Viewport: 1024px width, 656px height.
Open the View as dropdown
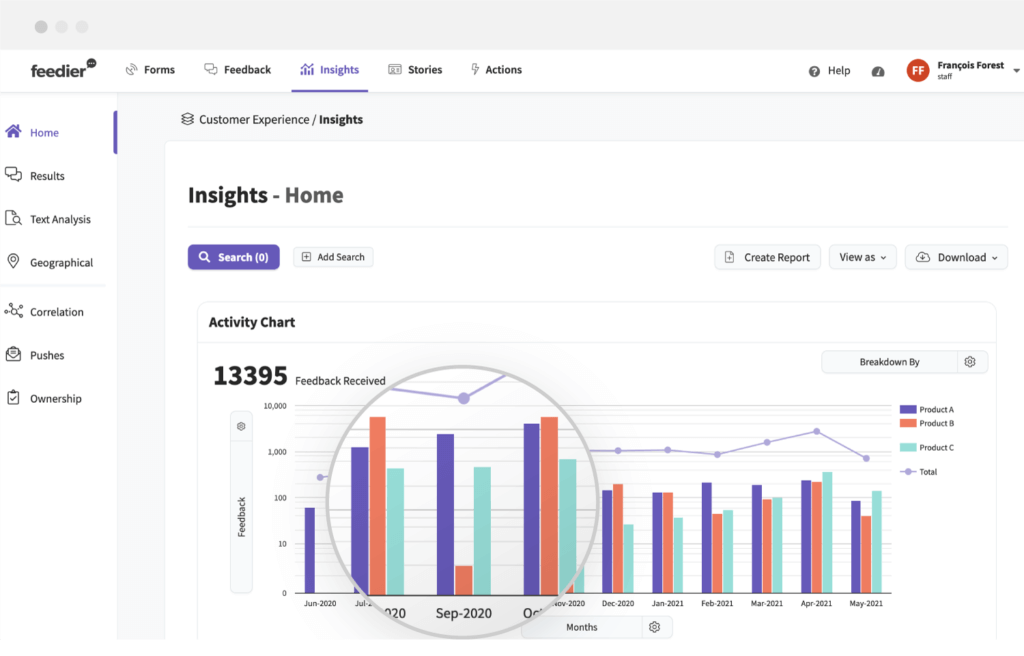(x=862, y=257)
